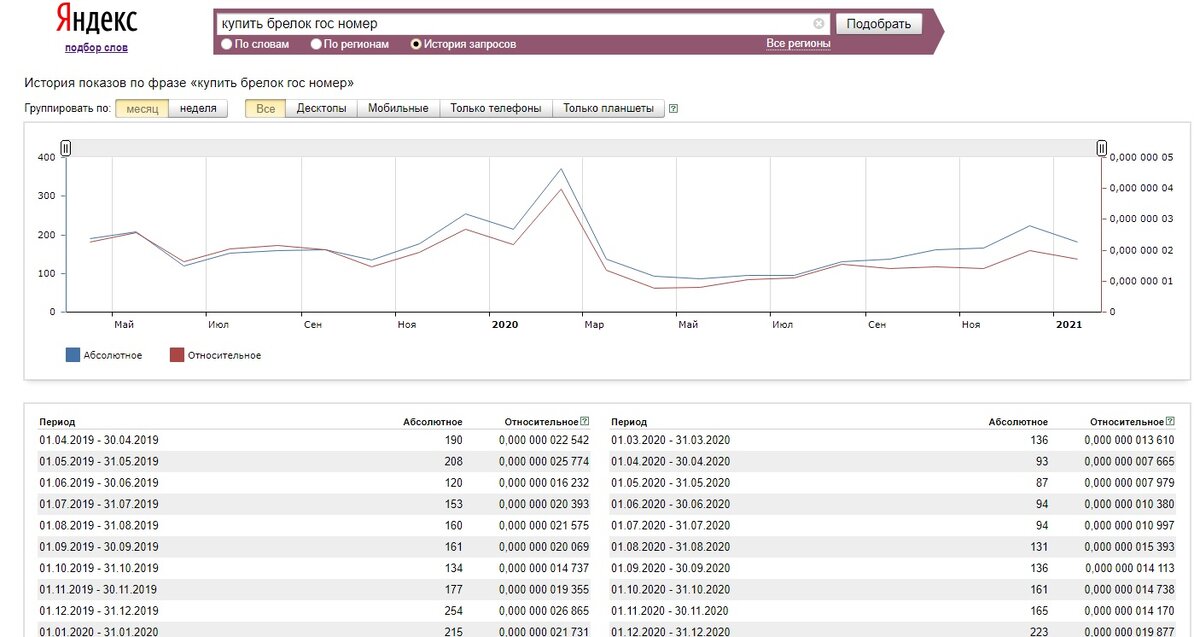Image resolution: width=1200 pixels, height=637 pixels.
Task: Grab the chart range end handle
Action: point(1102,148)
